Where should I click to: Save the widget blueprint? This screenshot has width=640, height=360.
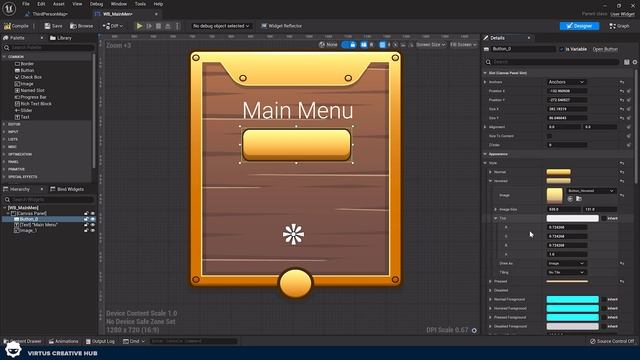(53, 26)
